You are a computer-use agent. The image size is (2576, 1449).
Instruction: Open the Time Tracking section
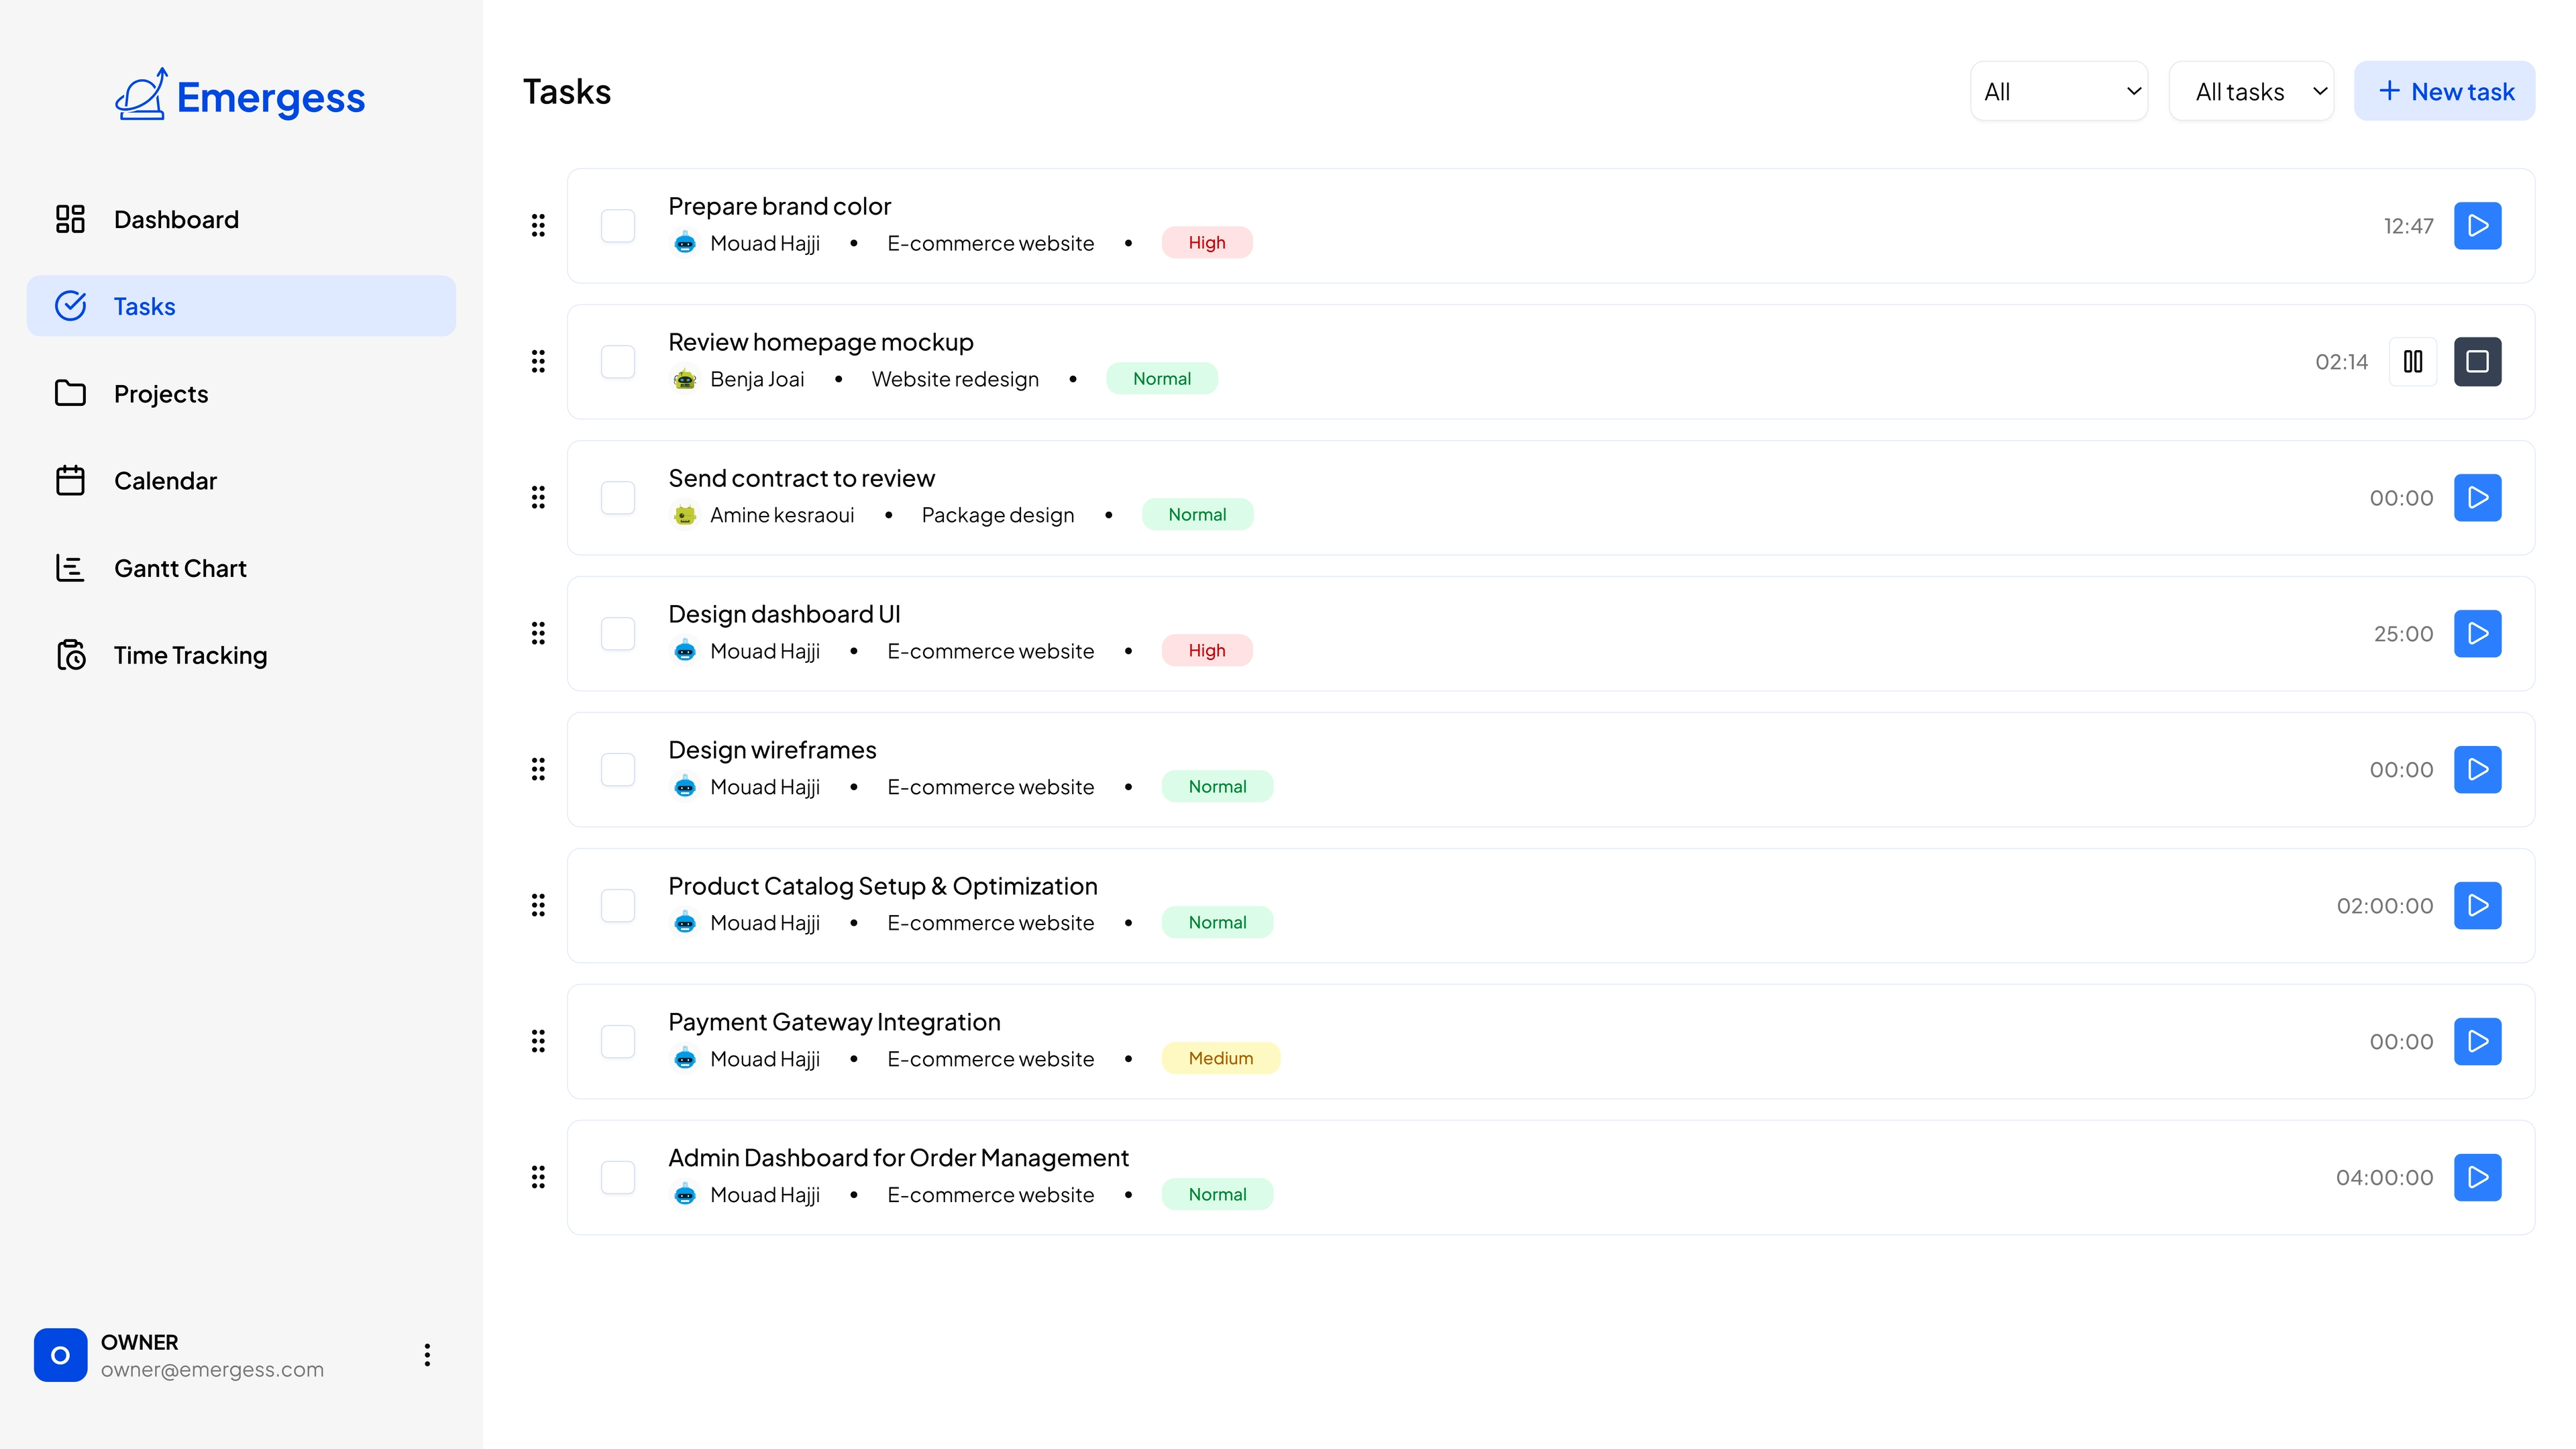coord(190,655)
